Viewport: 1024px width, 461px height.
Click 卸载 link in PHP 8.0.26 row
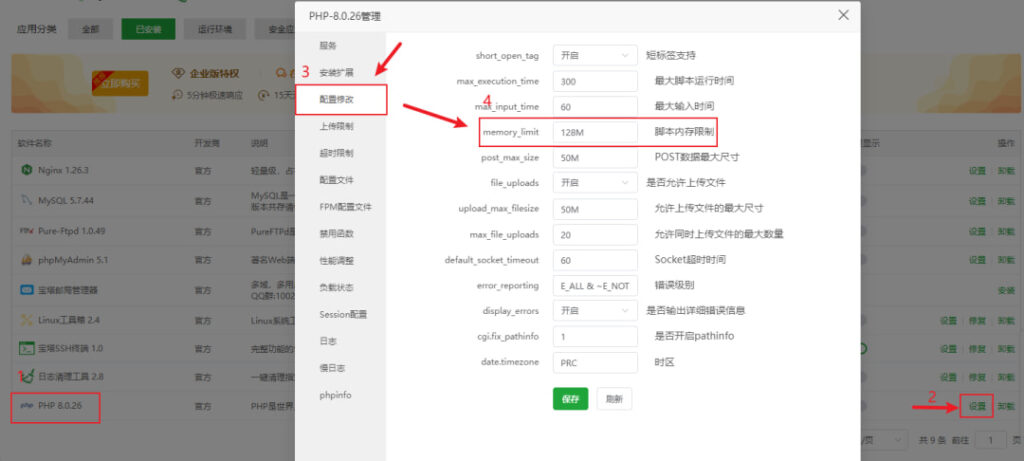(1006, 405)
